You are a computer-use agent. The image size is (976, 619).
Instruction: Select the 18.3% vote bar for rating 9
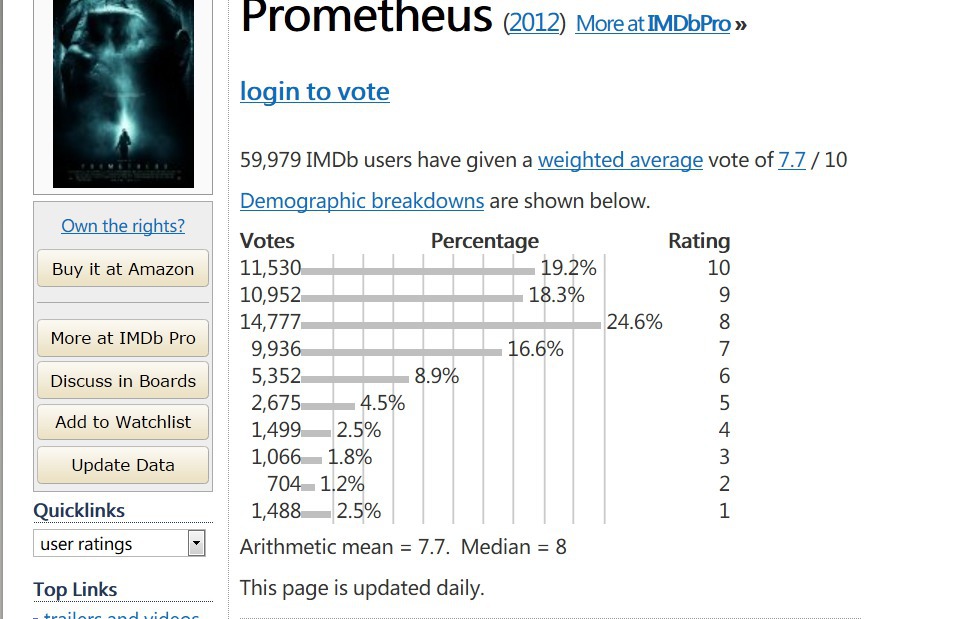(x=412, y=297)
